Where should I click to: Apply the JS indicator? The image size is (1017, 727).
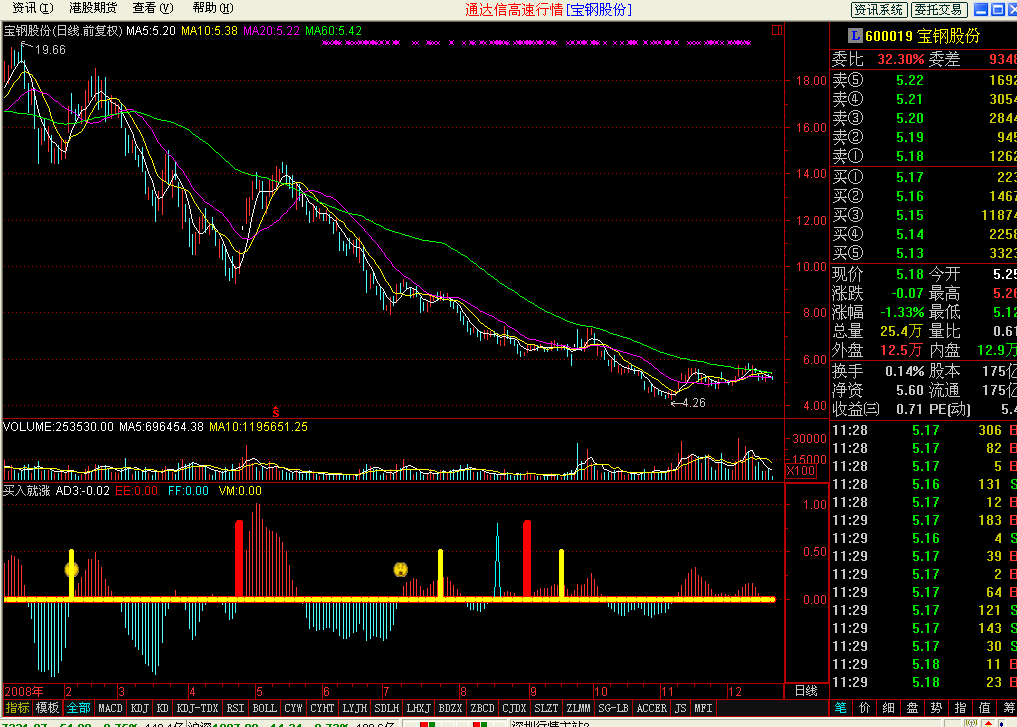680,708
